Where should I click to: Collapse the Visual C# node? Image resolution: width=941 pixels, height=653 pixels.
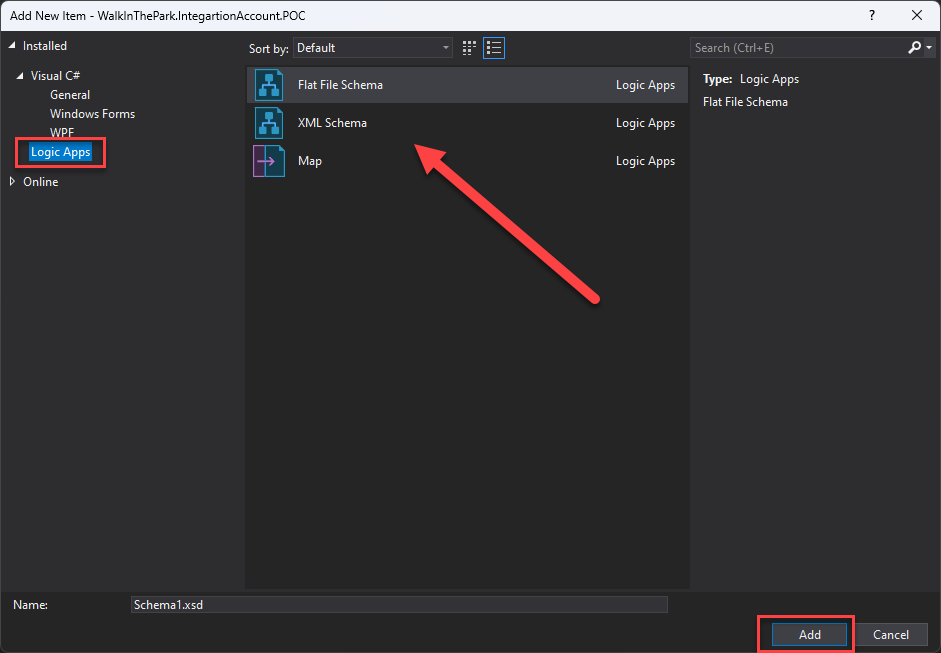[x=20, y=76]
